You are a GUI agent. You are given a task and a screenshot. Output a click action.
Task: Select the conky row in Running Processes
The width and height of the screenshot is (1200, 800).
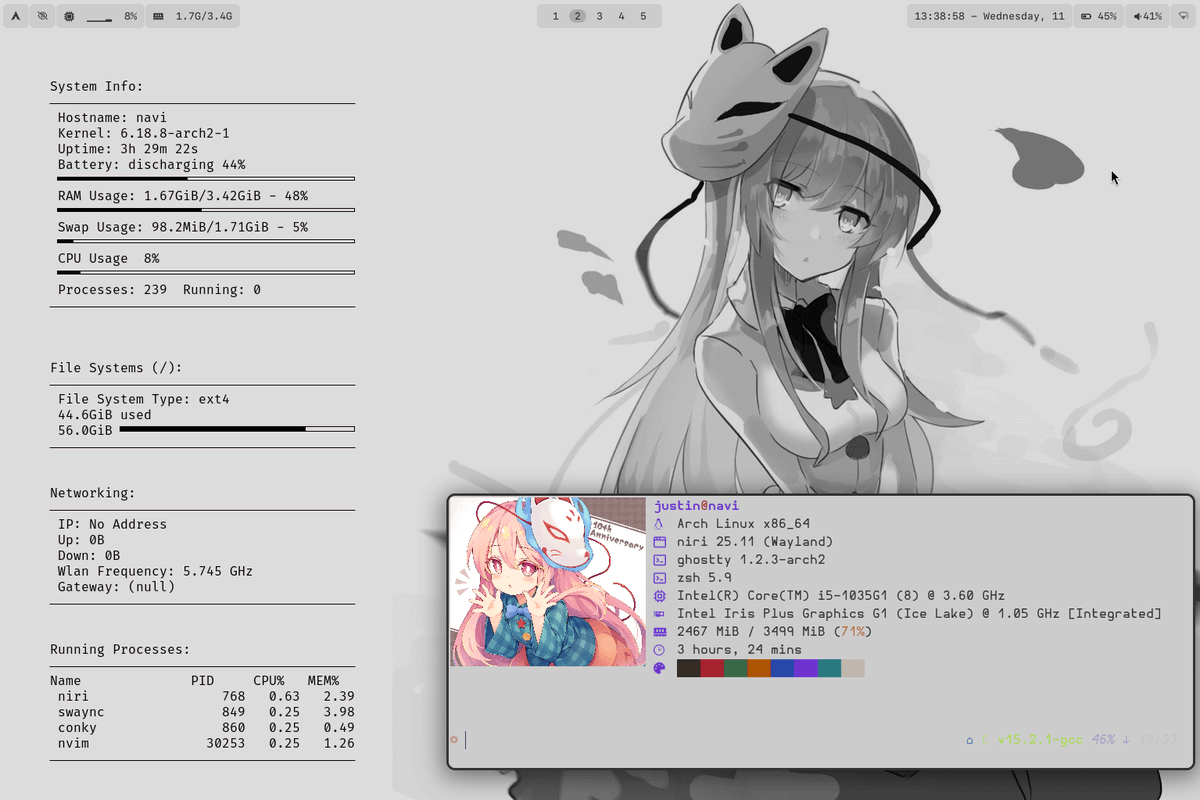pos(206,727)
